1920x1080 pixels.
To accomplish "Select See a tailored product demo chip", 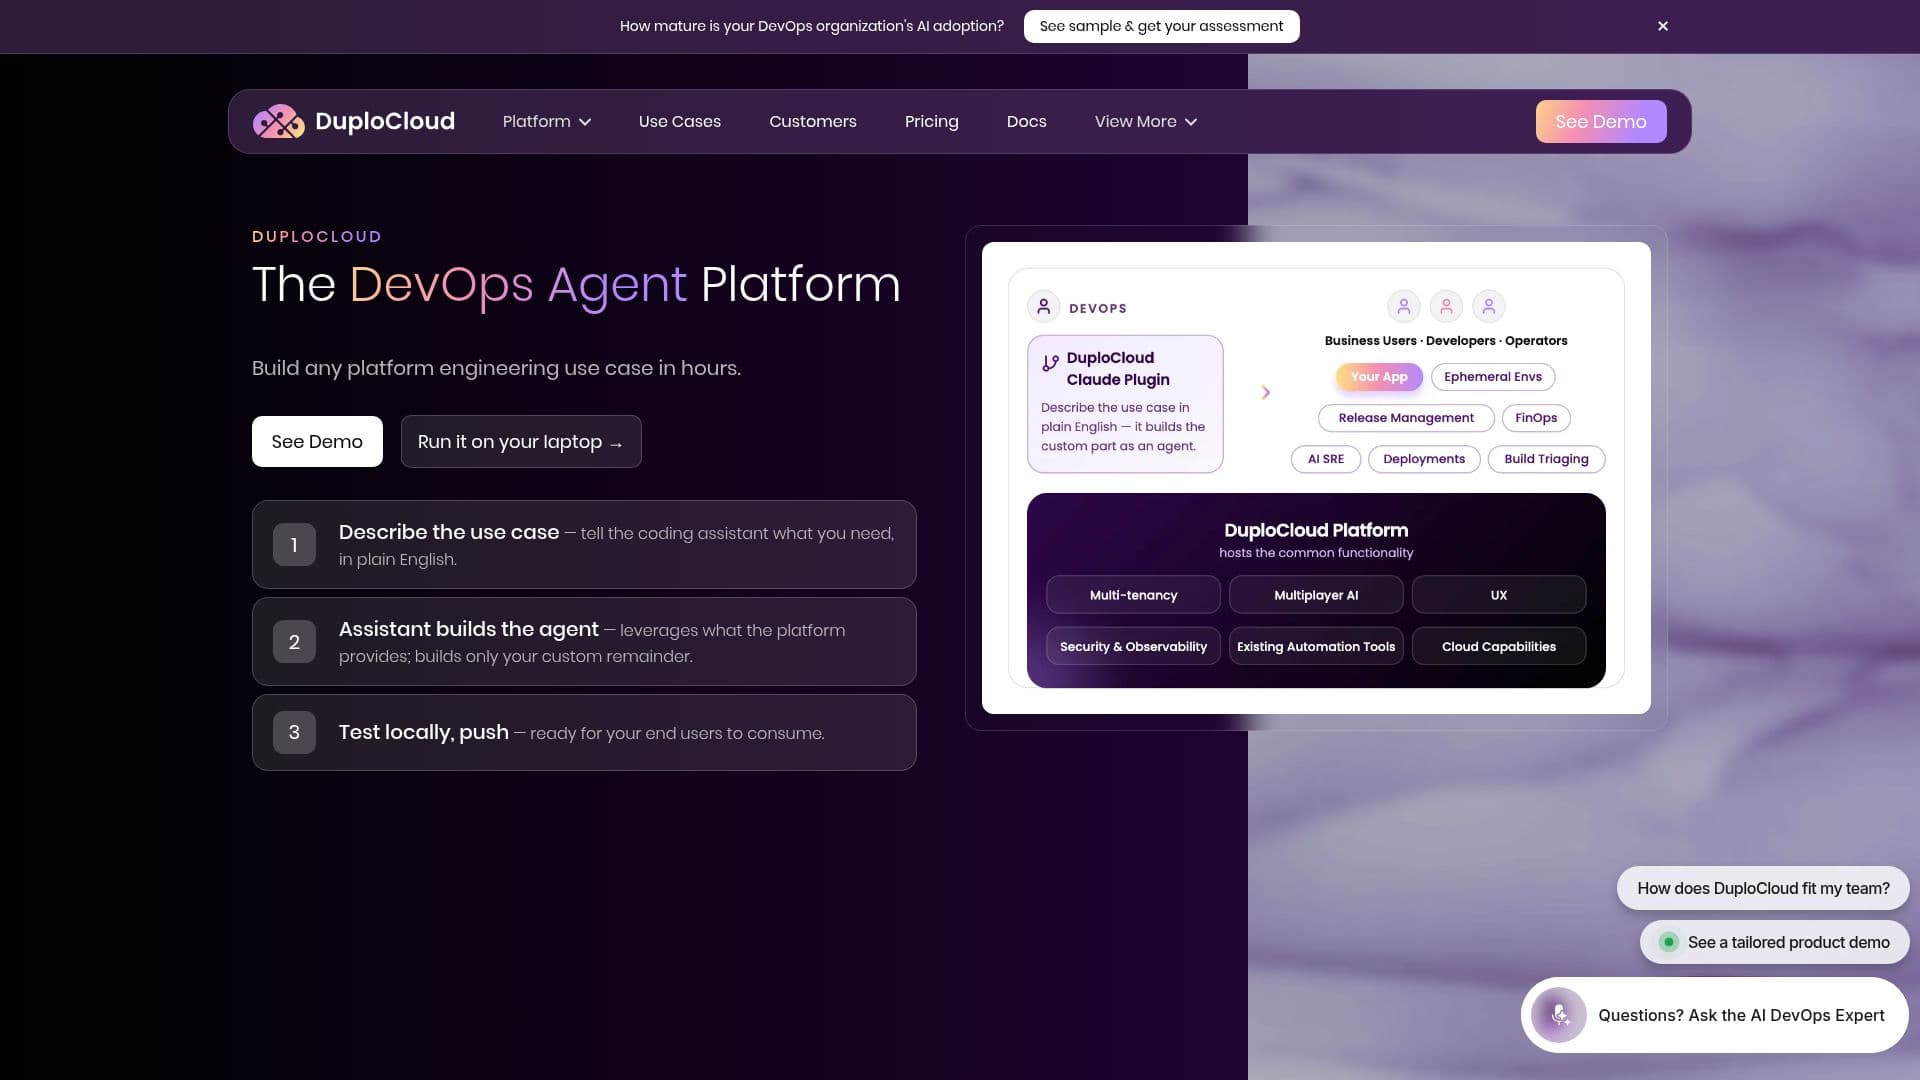I will click(x=1775, y=942).
